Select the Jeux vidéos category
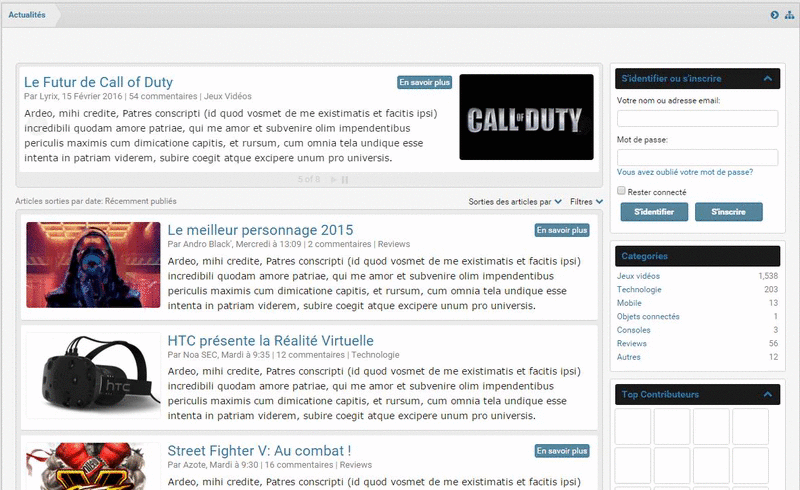 (638, 276)
